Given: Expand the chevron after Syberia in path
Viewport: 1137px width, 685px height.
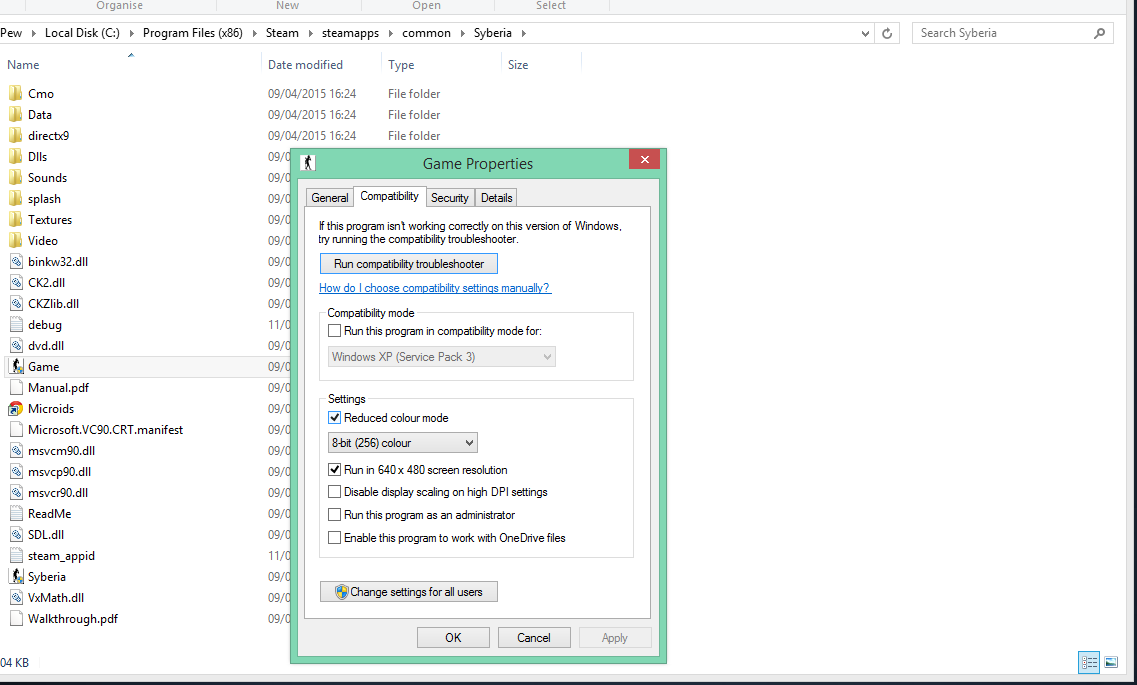Looking at the screenshot, I should pyautogui.click(x=524, y=33).
